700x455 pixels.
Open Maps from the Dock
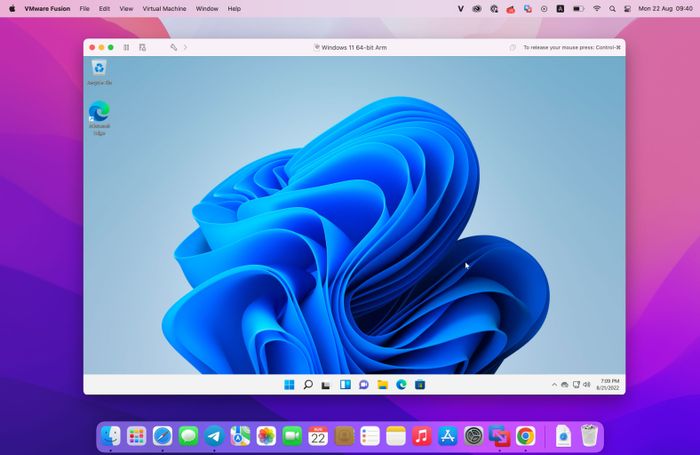(240, 435)
